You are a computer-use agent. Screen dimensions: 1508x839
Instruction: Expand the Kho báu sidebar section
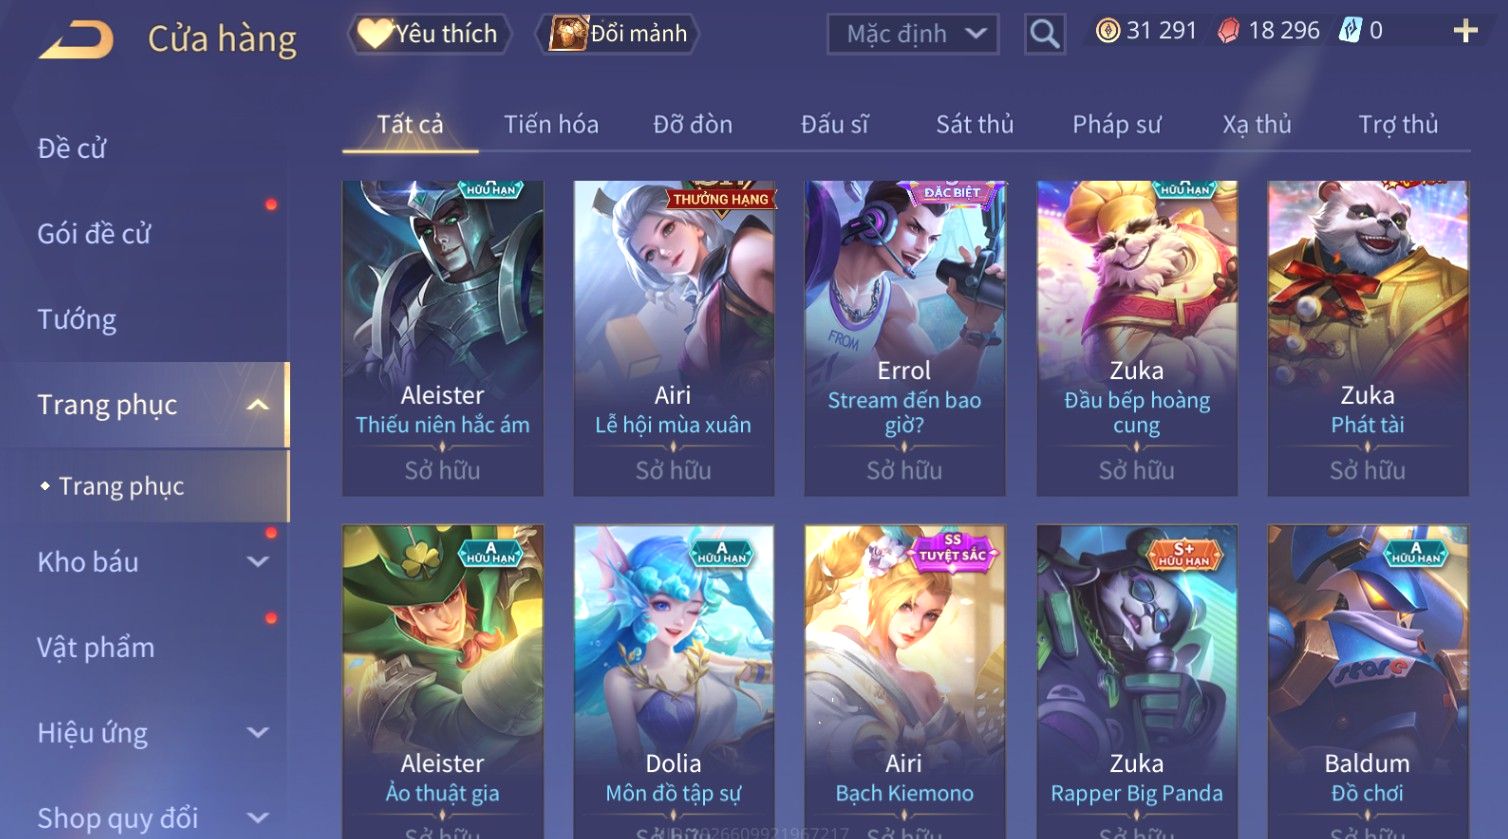coord(258,562)
